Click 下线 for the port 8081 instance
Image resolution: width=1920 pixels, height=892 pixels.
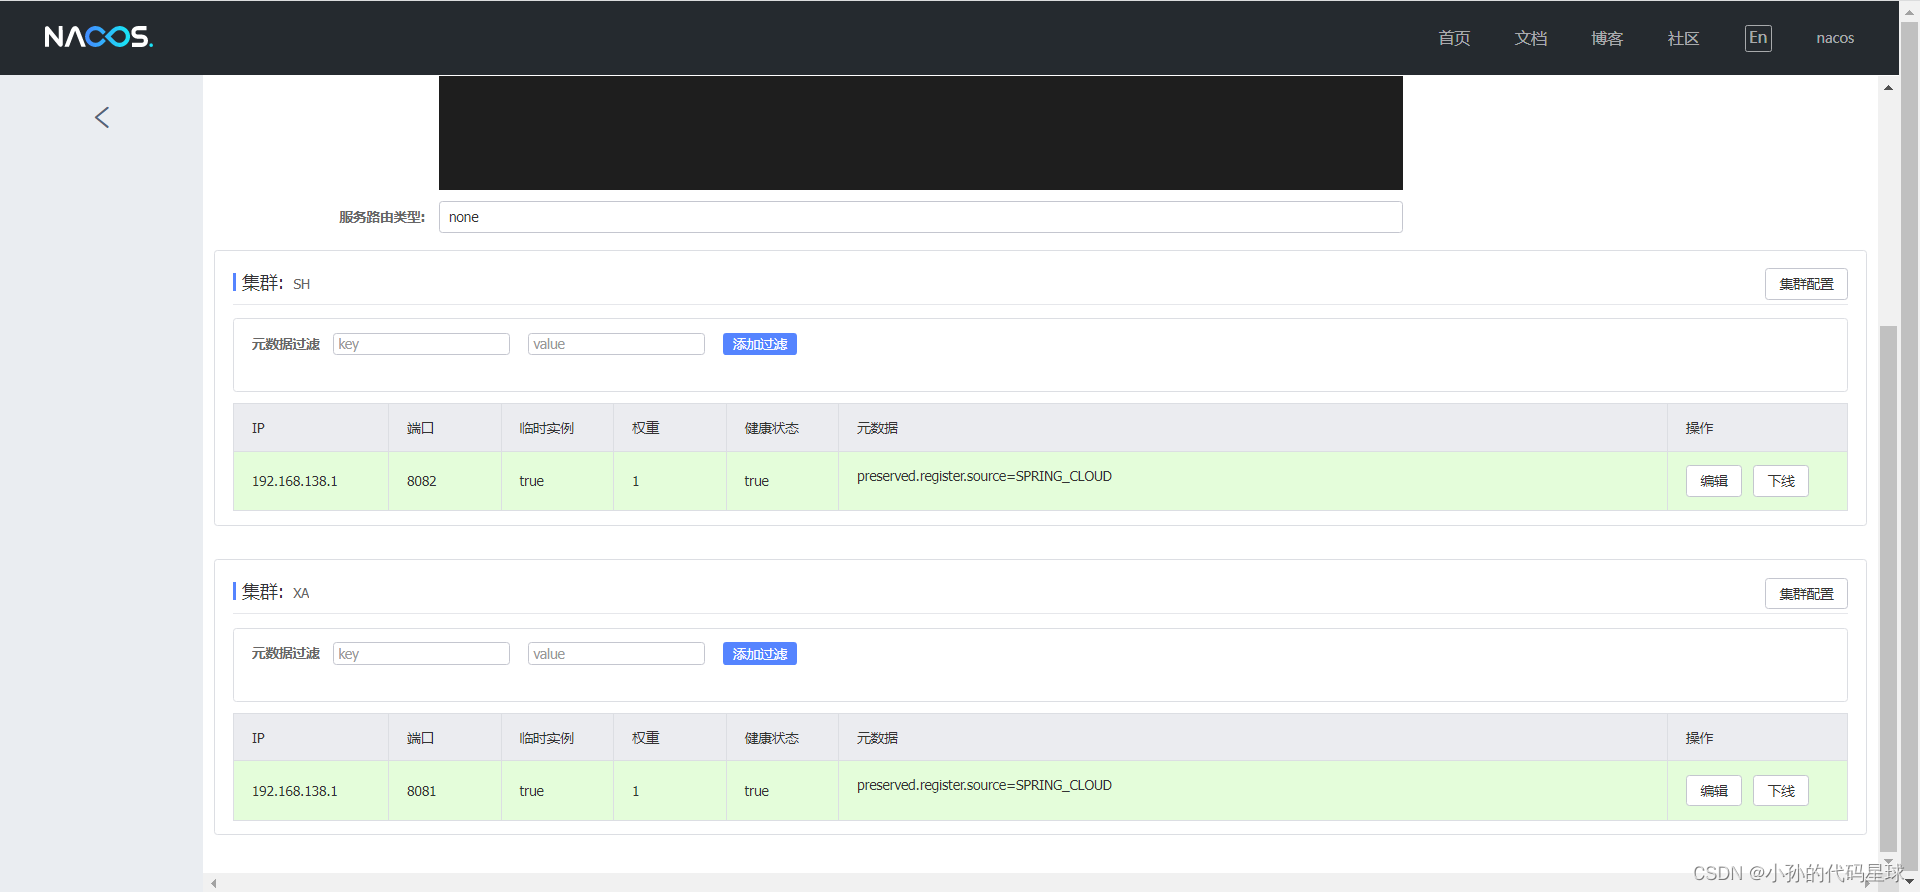coord(1781,791)
